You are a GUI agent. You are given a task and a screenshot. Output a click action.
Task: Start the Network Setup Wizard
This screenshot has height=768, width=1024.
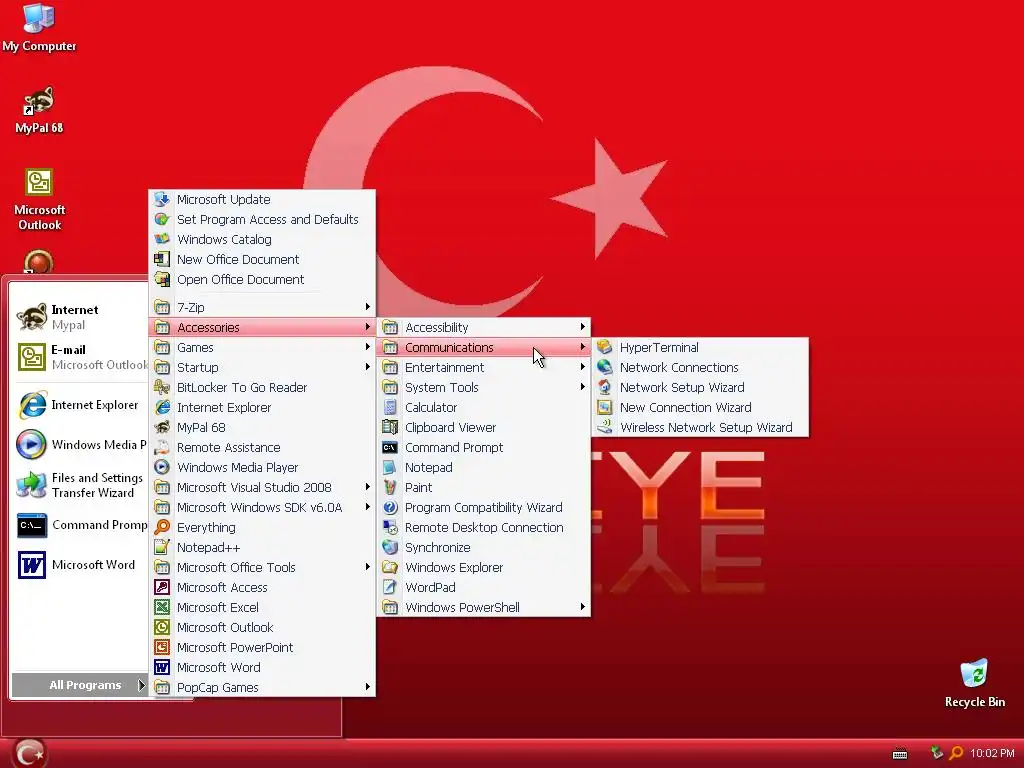pos(701,387)
